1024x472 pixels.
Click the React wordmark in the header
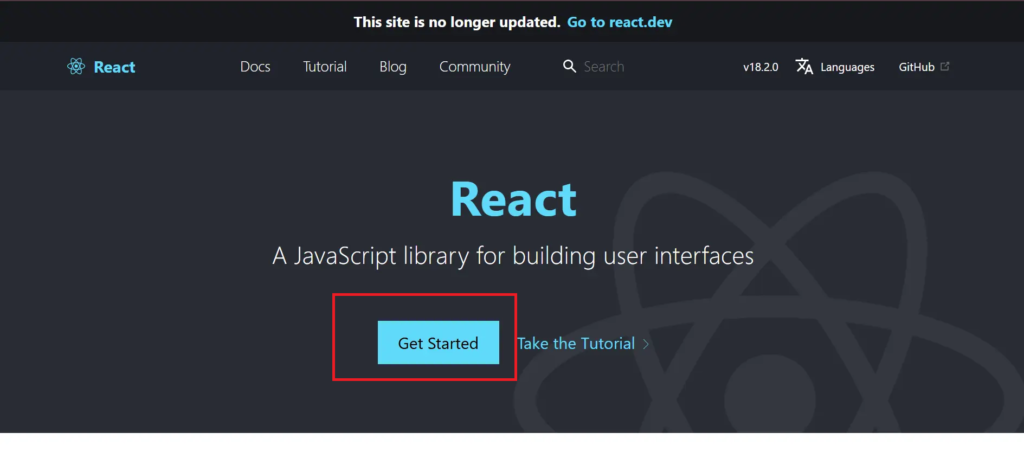pyautogui.click(x=114, y=67)
